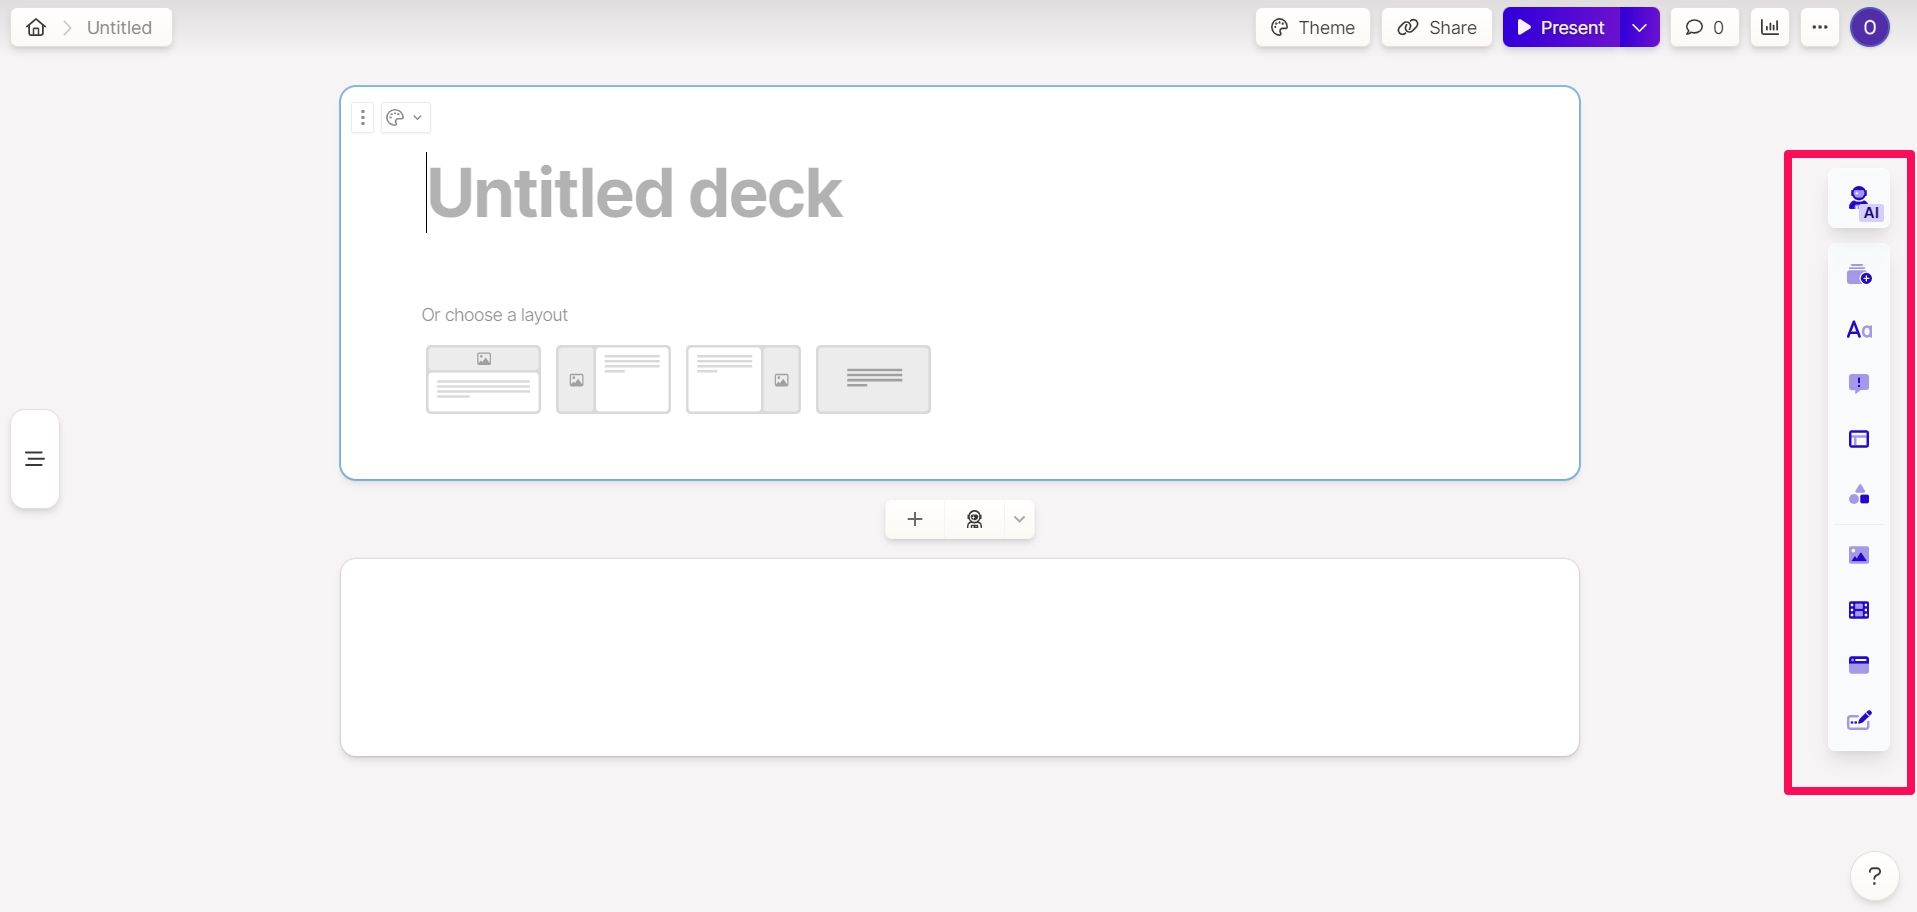Image resolution: width=1917 pixels, height=912 pixels.
Task: Open the comments panel
Action: pyautogui.click(x=1703, y=27)
